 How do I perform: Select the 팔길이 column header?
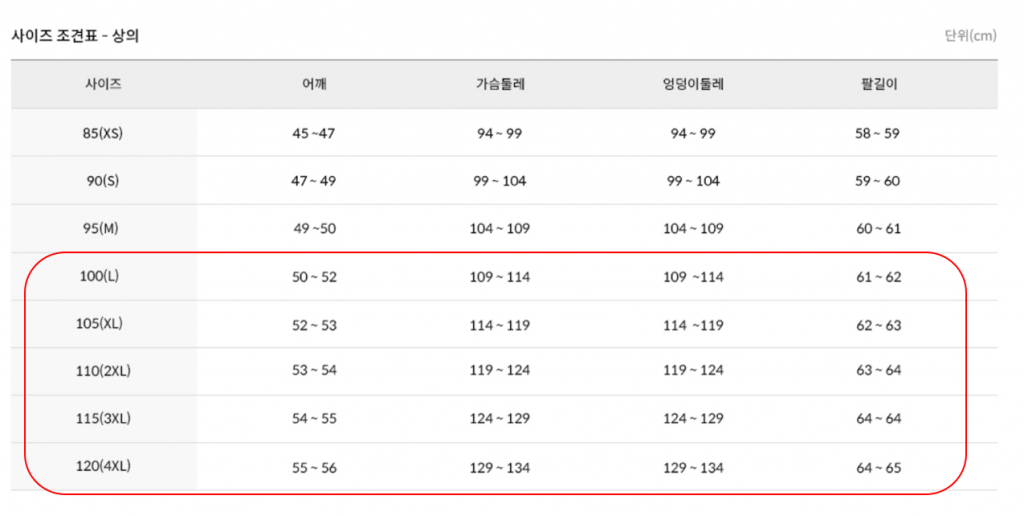click(879, 85)
